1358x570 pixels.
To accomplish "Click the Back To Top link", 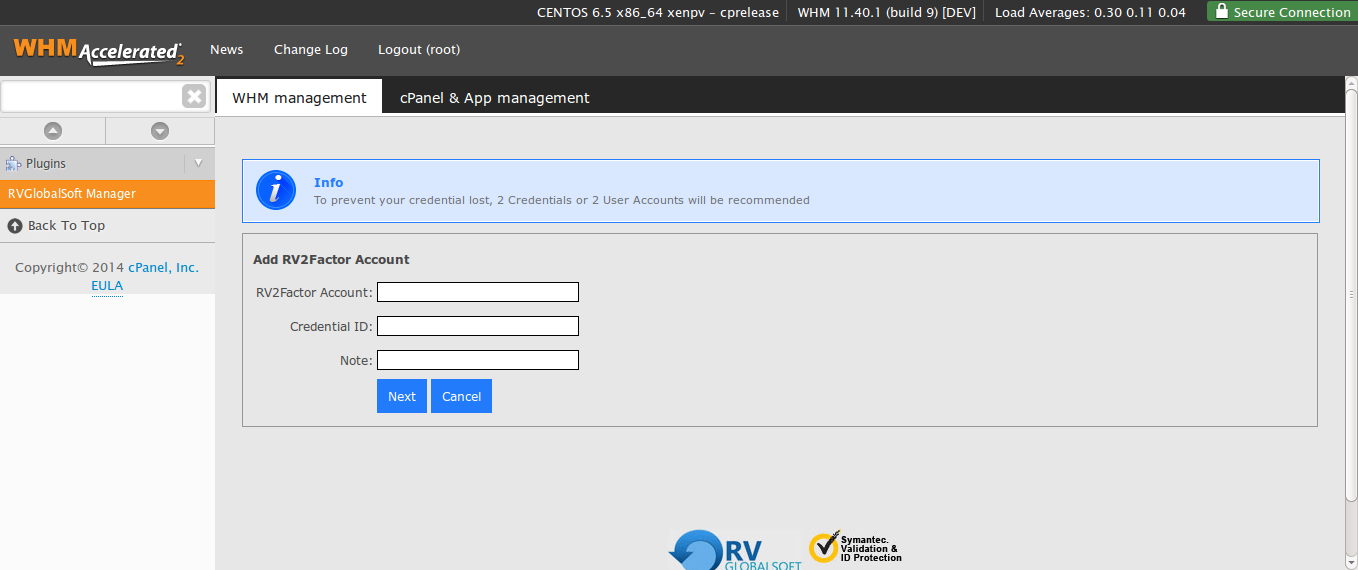I will click(x=66, y=226).
